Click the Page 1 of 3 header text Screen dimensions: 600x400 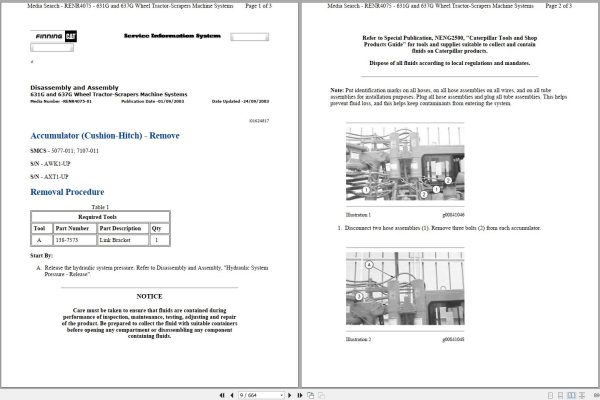[258, 6]
